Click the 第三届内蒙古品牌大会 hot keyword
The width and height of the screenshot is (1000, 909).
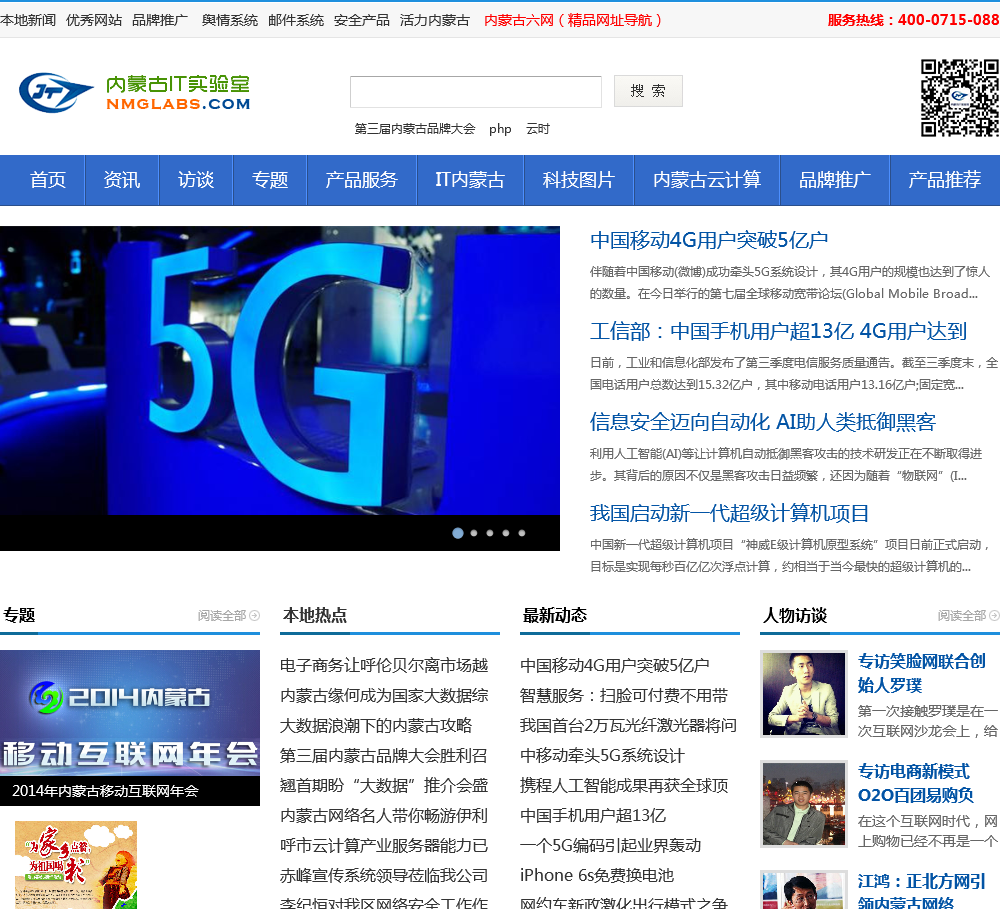(x=415, y=129)
